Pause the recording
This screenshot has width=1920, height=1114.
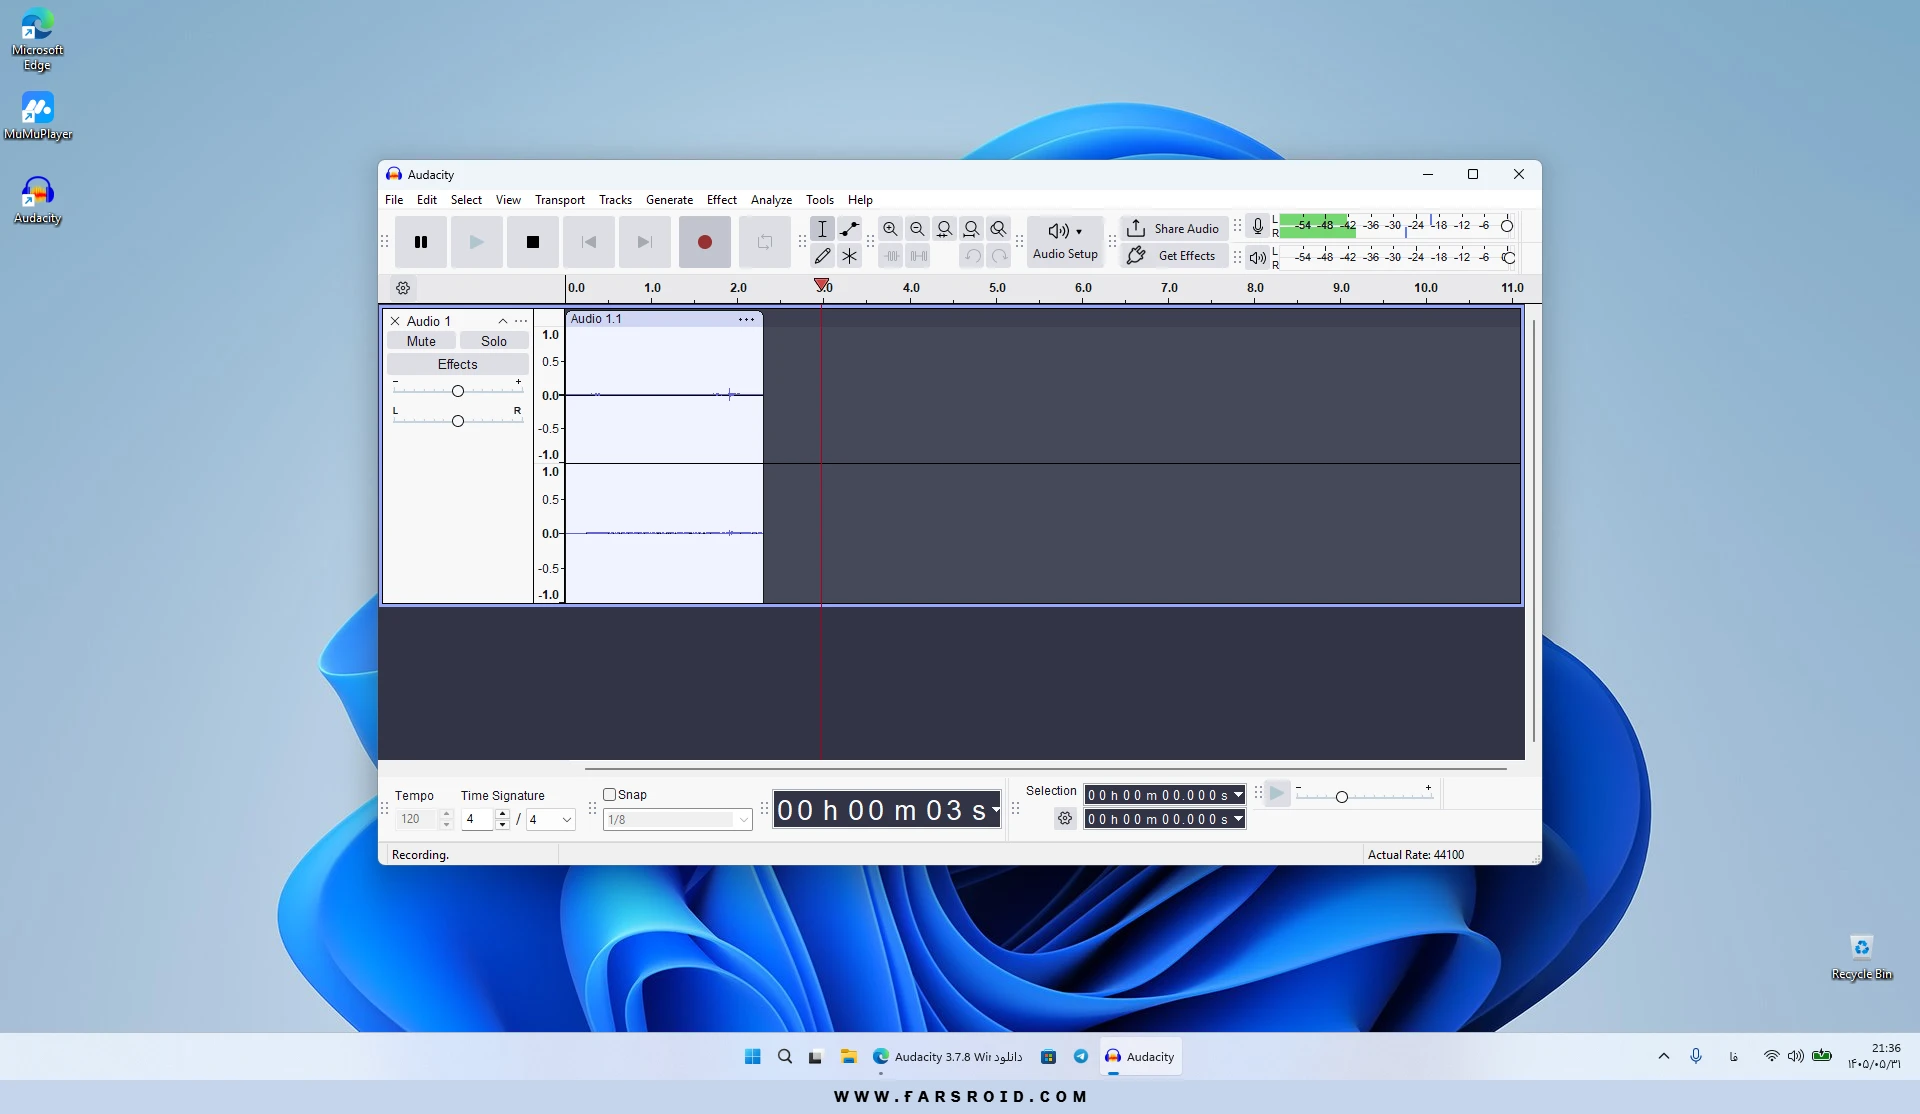coord(421,242)
